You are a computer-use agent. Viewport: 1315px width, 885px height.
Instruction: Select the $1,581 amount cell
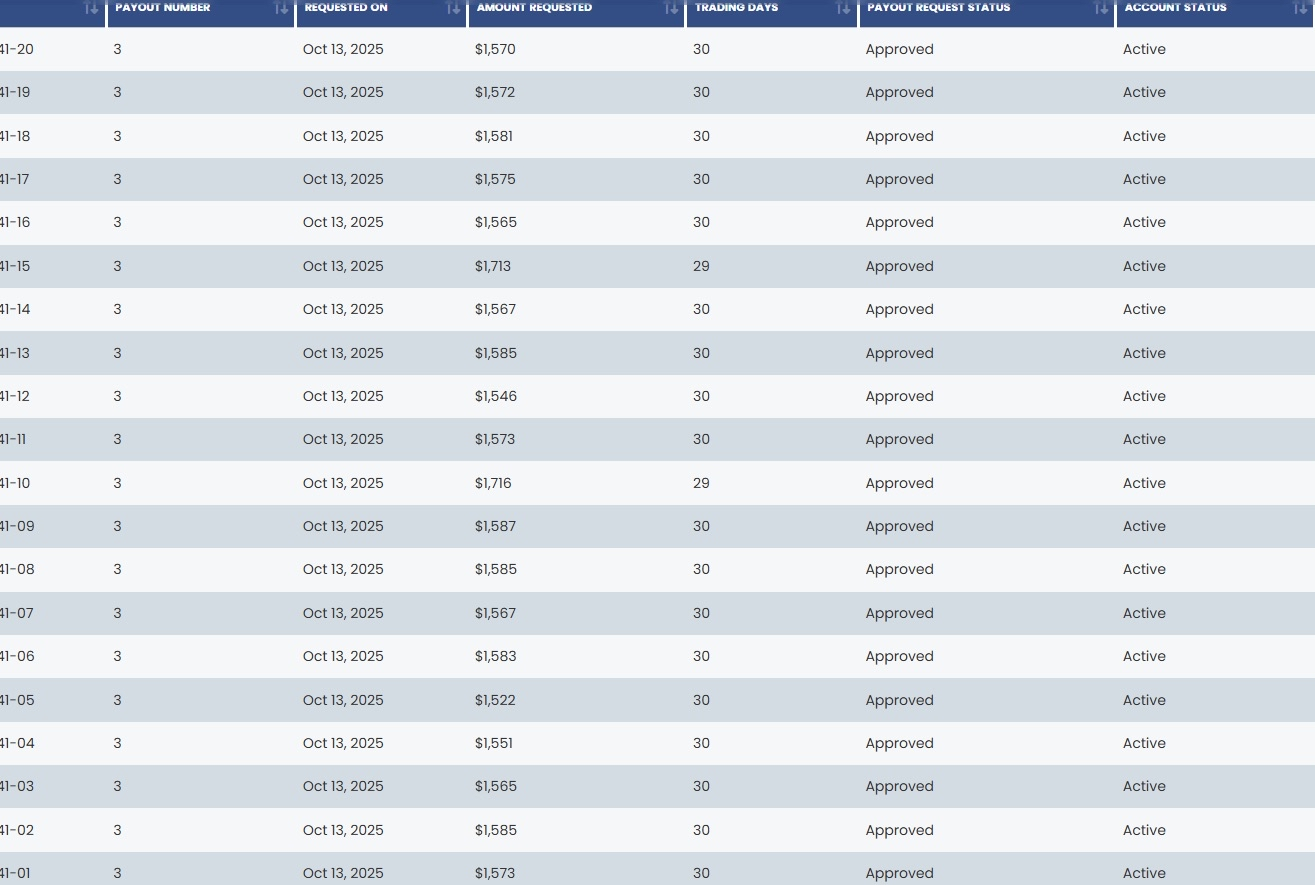(494, 136)
